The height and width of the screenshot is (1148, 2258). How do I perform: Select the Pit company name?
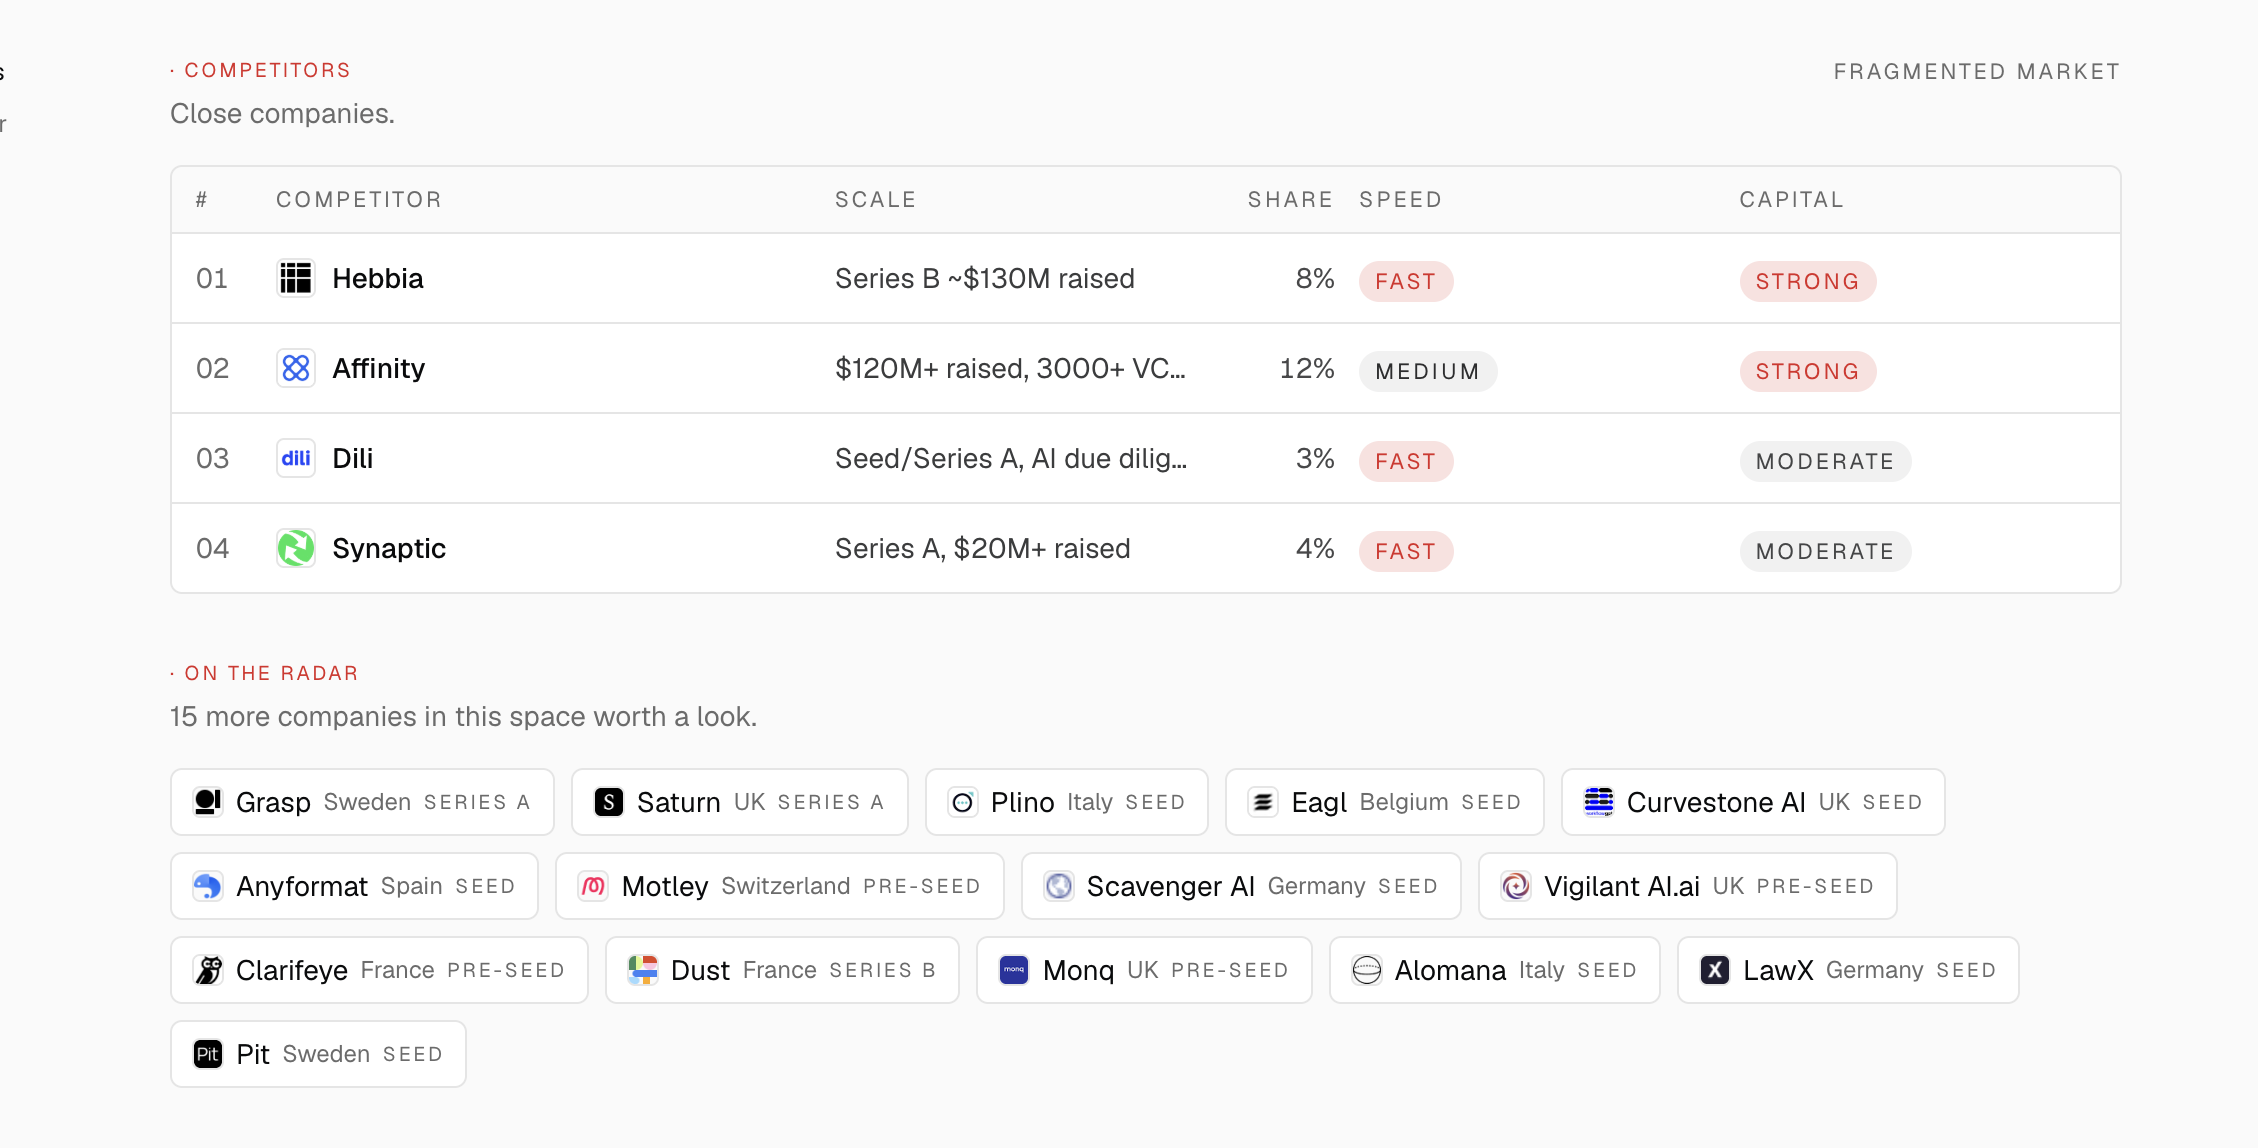[253, 1054]
